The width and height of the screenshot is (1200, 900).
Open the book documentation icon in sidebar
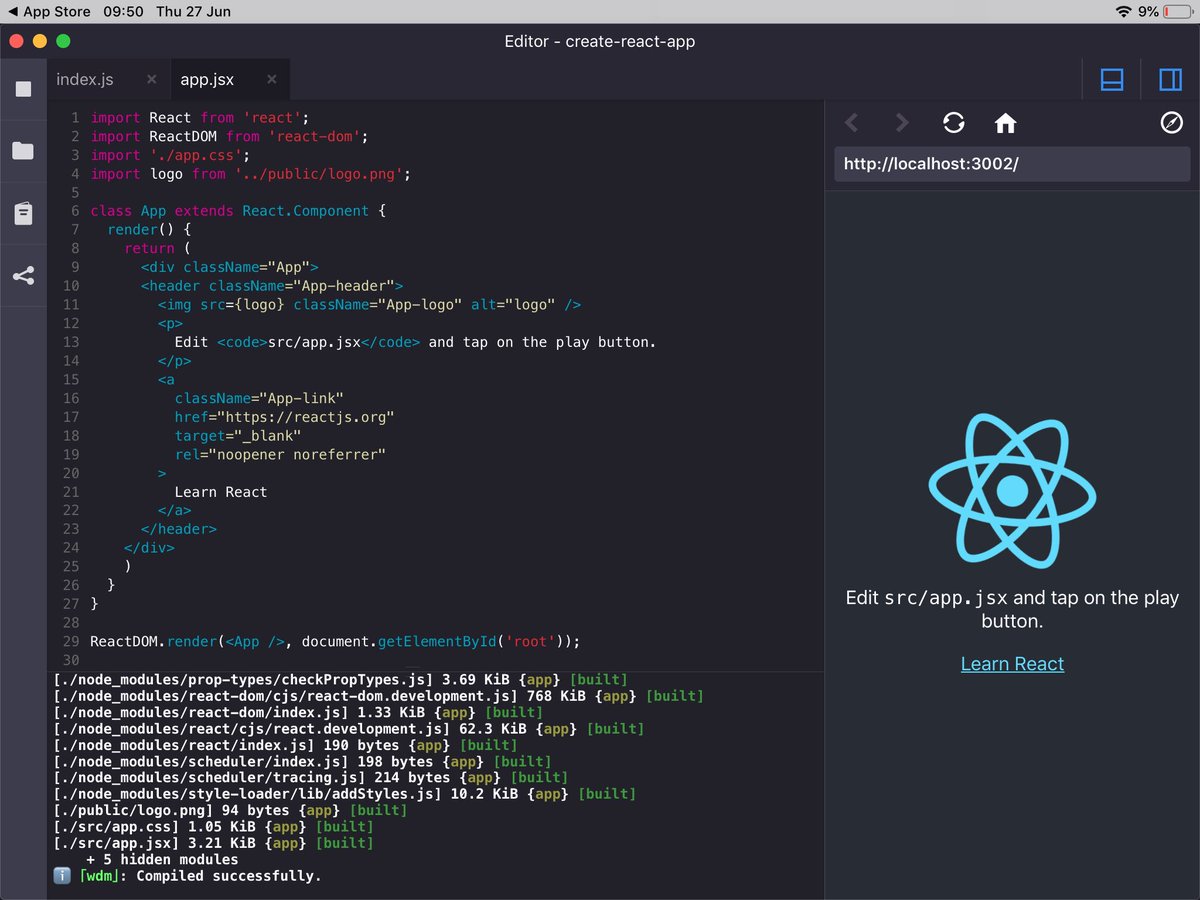click(23, 213)
